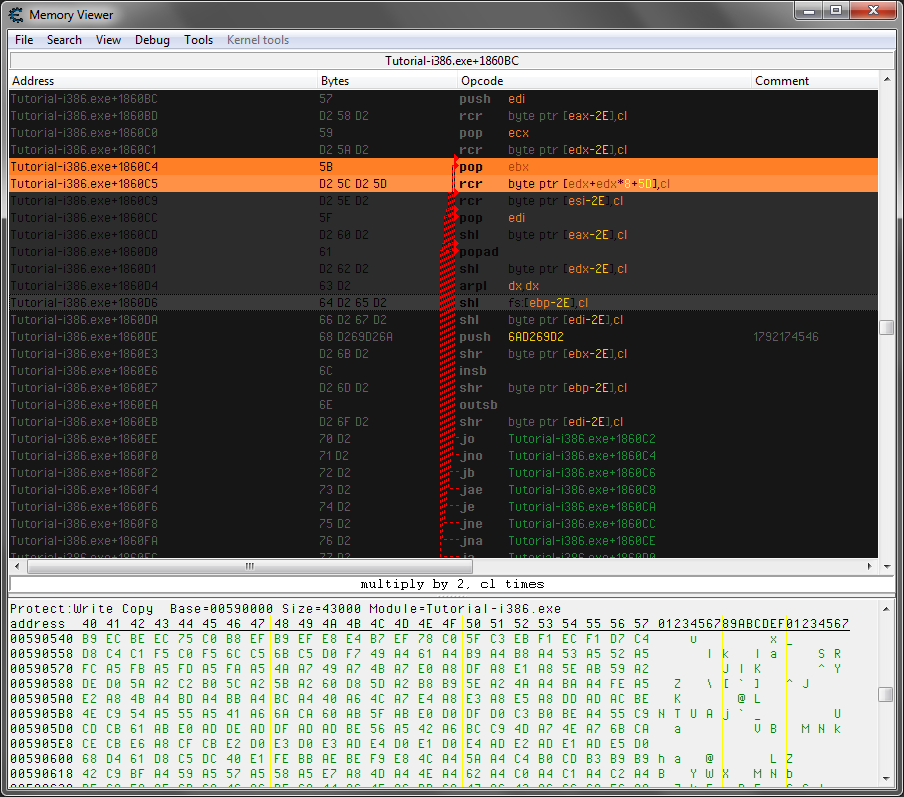
Task: Click the jo jump target Tutorial-i386.exe+1860C2
Action: point(581,439)
